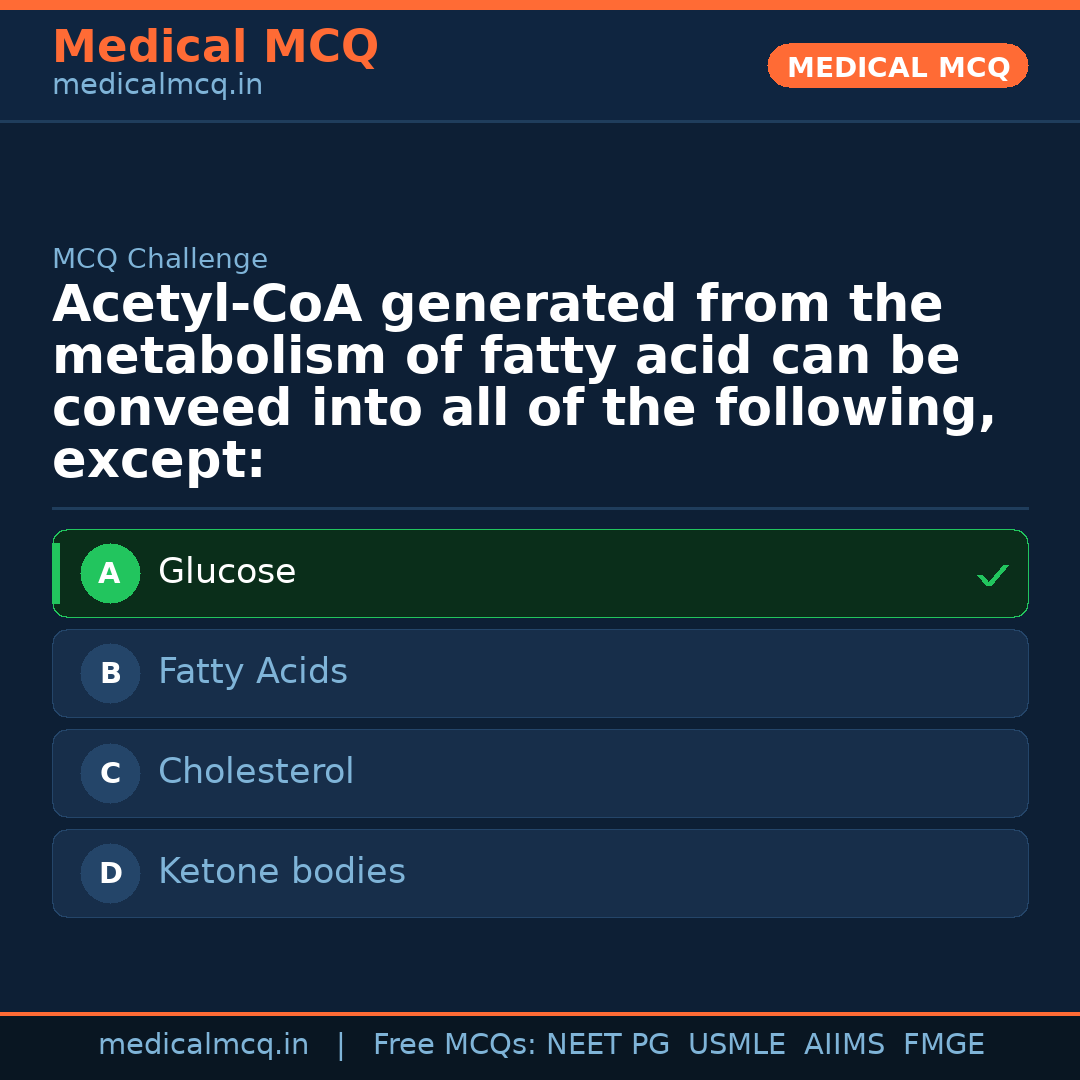1080x1080 pixels.
Task: Click the letter D option circle
Action: click(x=110, y=874)
